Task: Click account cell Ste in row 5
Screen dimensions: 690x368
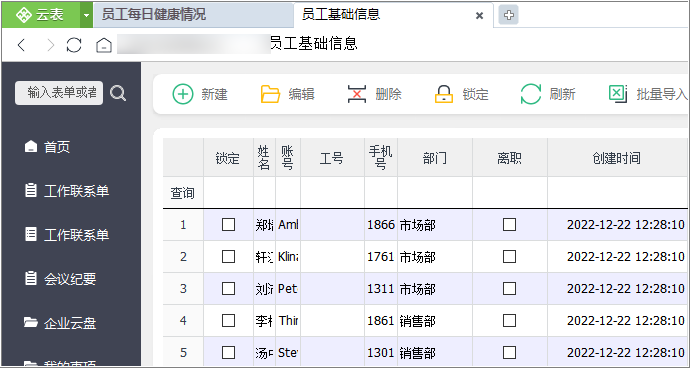Action: (288, 352)
